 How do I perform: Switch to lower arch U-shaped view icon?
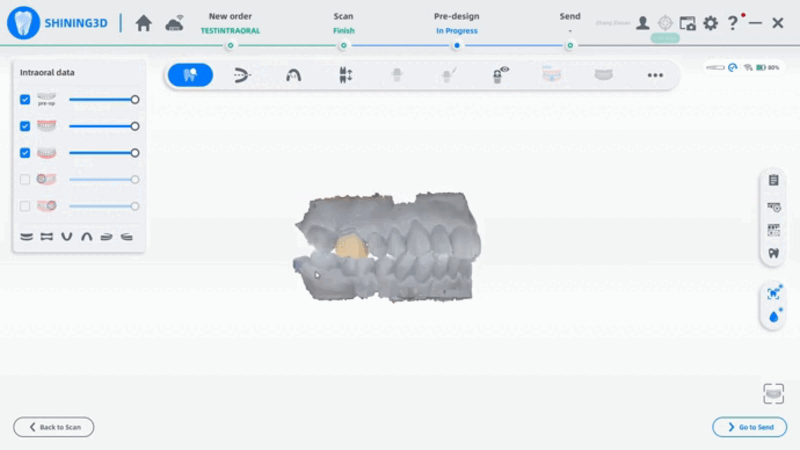66,237
